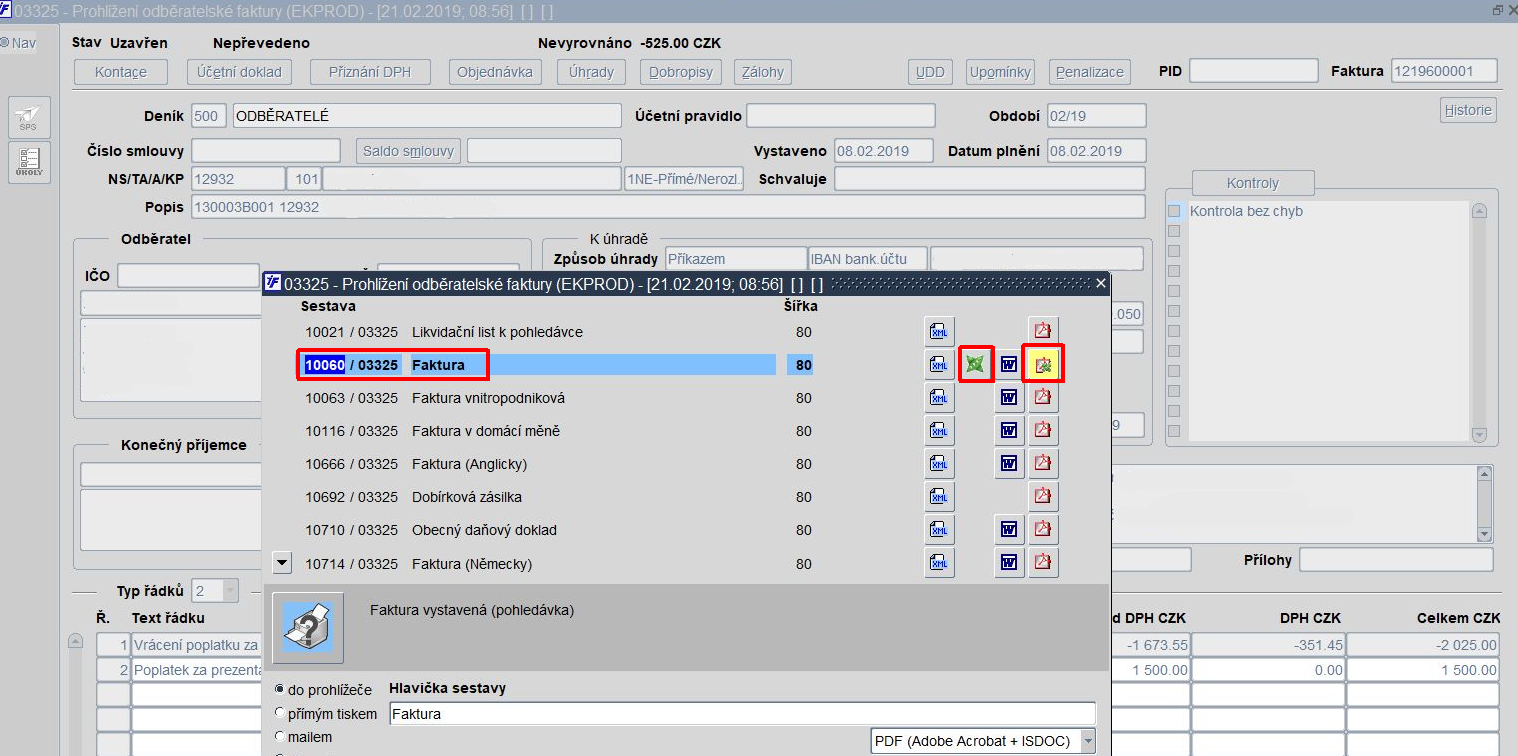Click the Přiznání DPH button

pos(369,72)
